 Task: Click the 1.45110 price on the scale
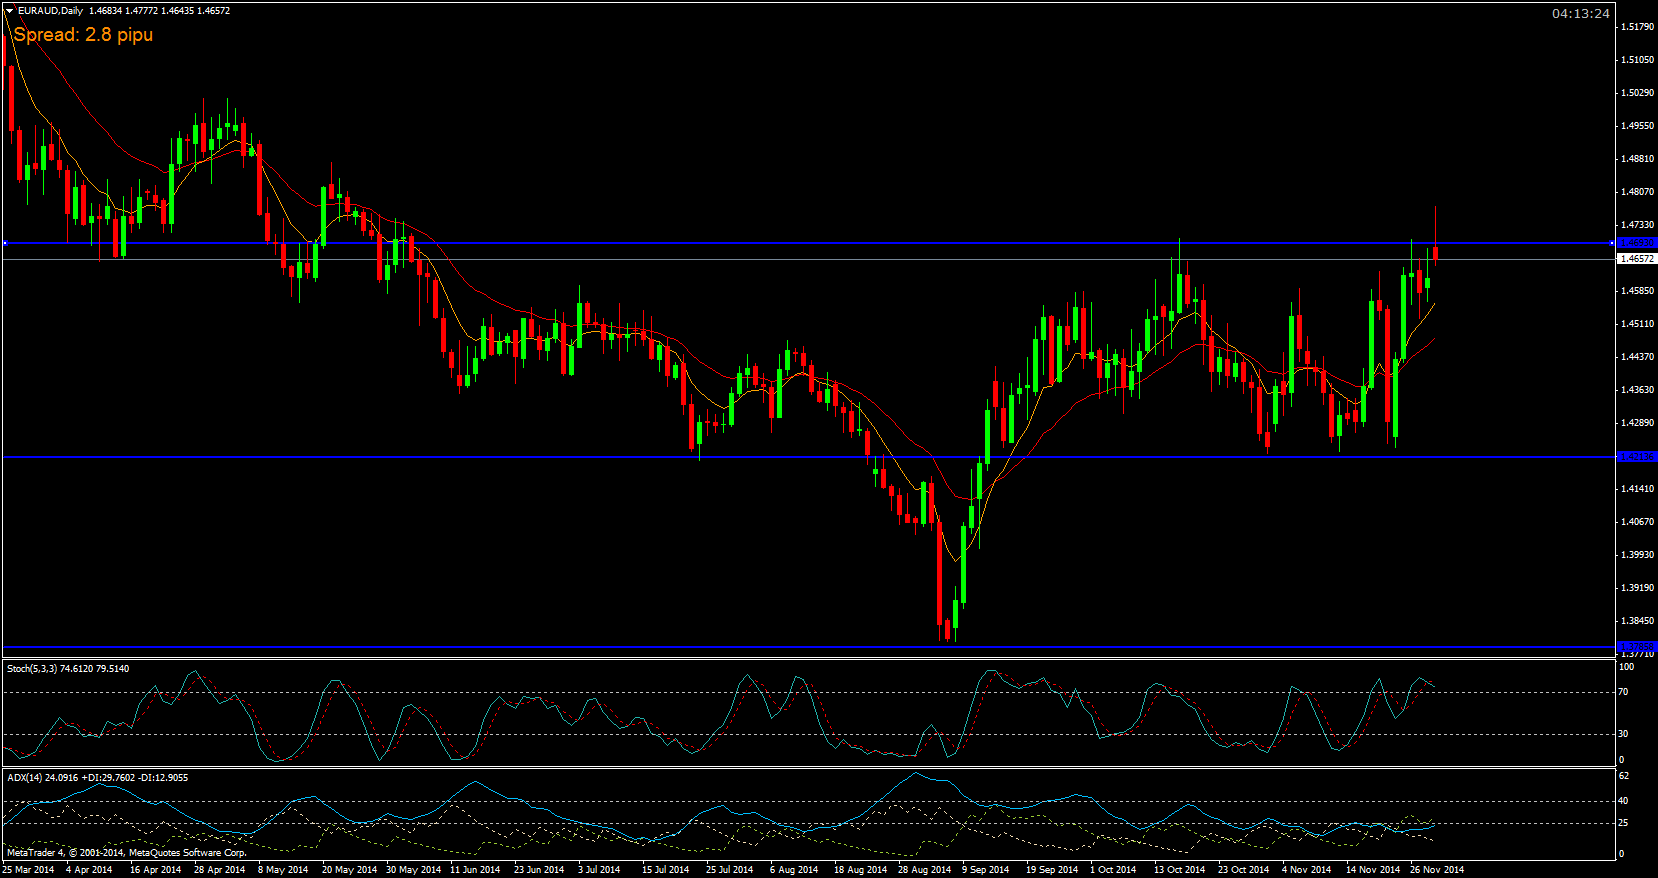click(x=1637, y=324)
